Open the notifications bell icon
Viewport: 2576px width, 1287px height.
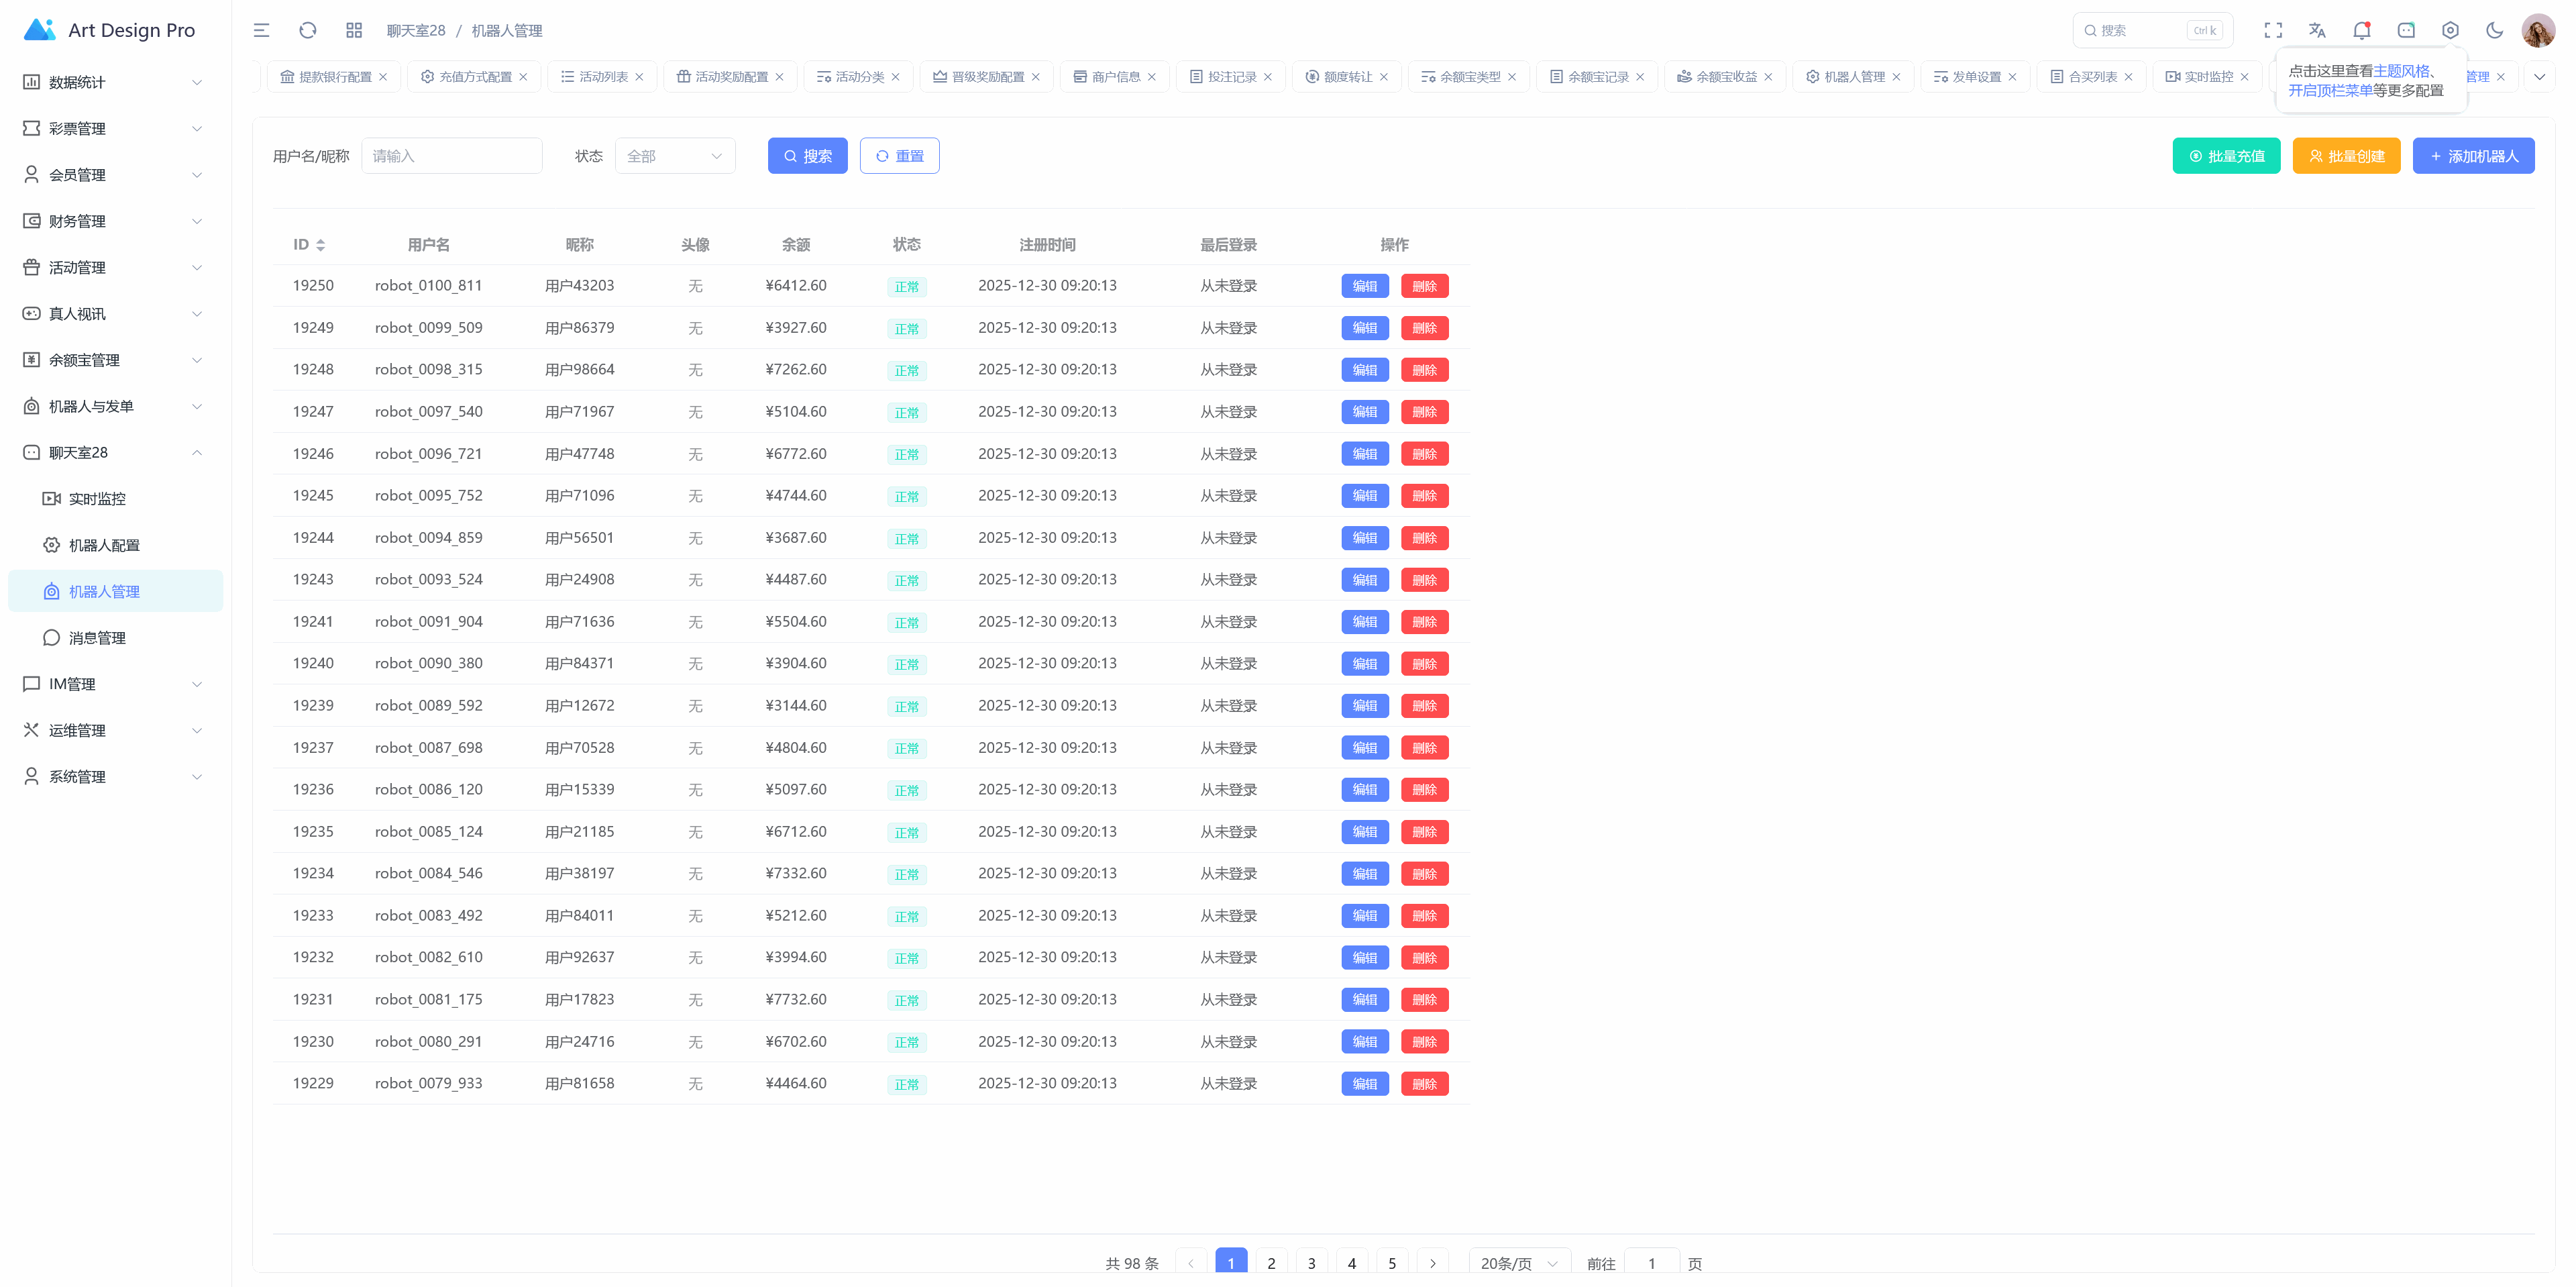tap(2361, 30)
